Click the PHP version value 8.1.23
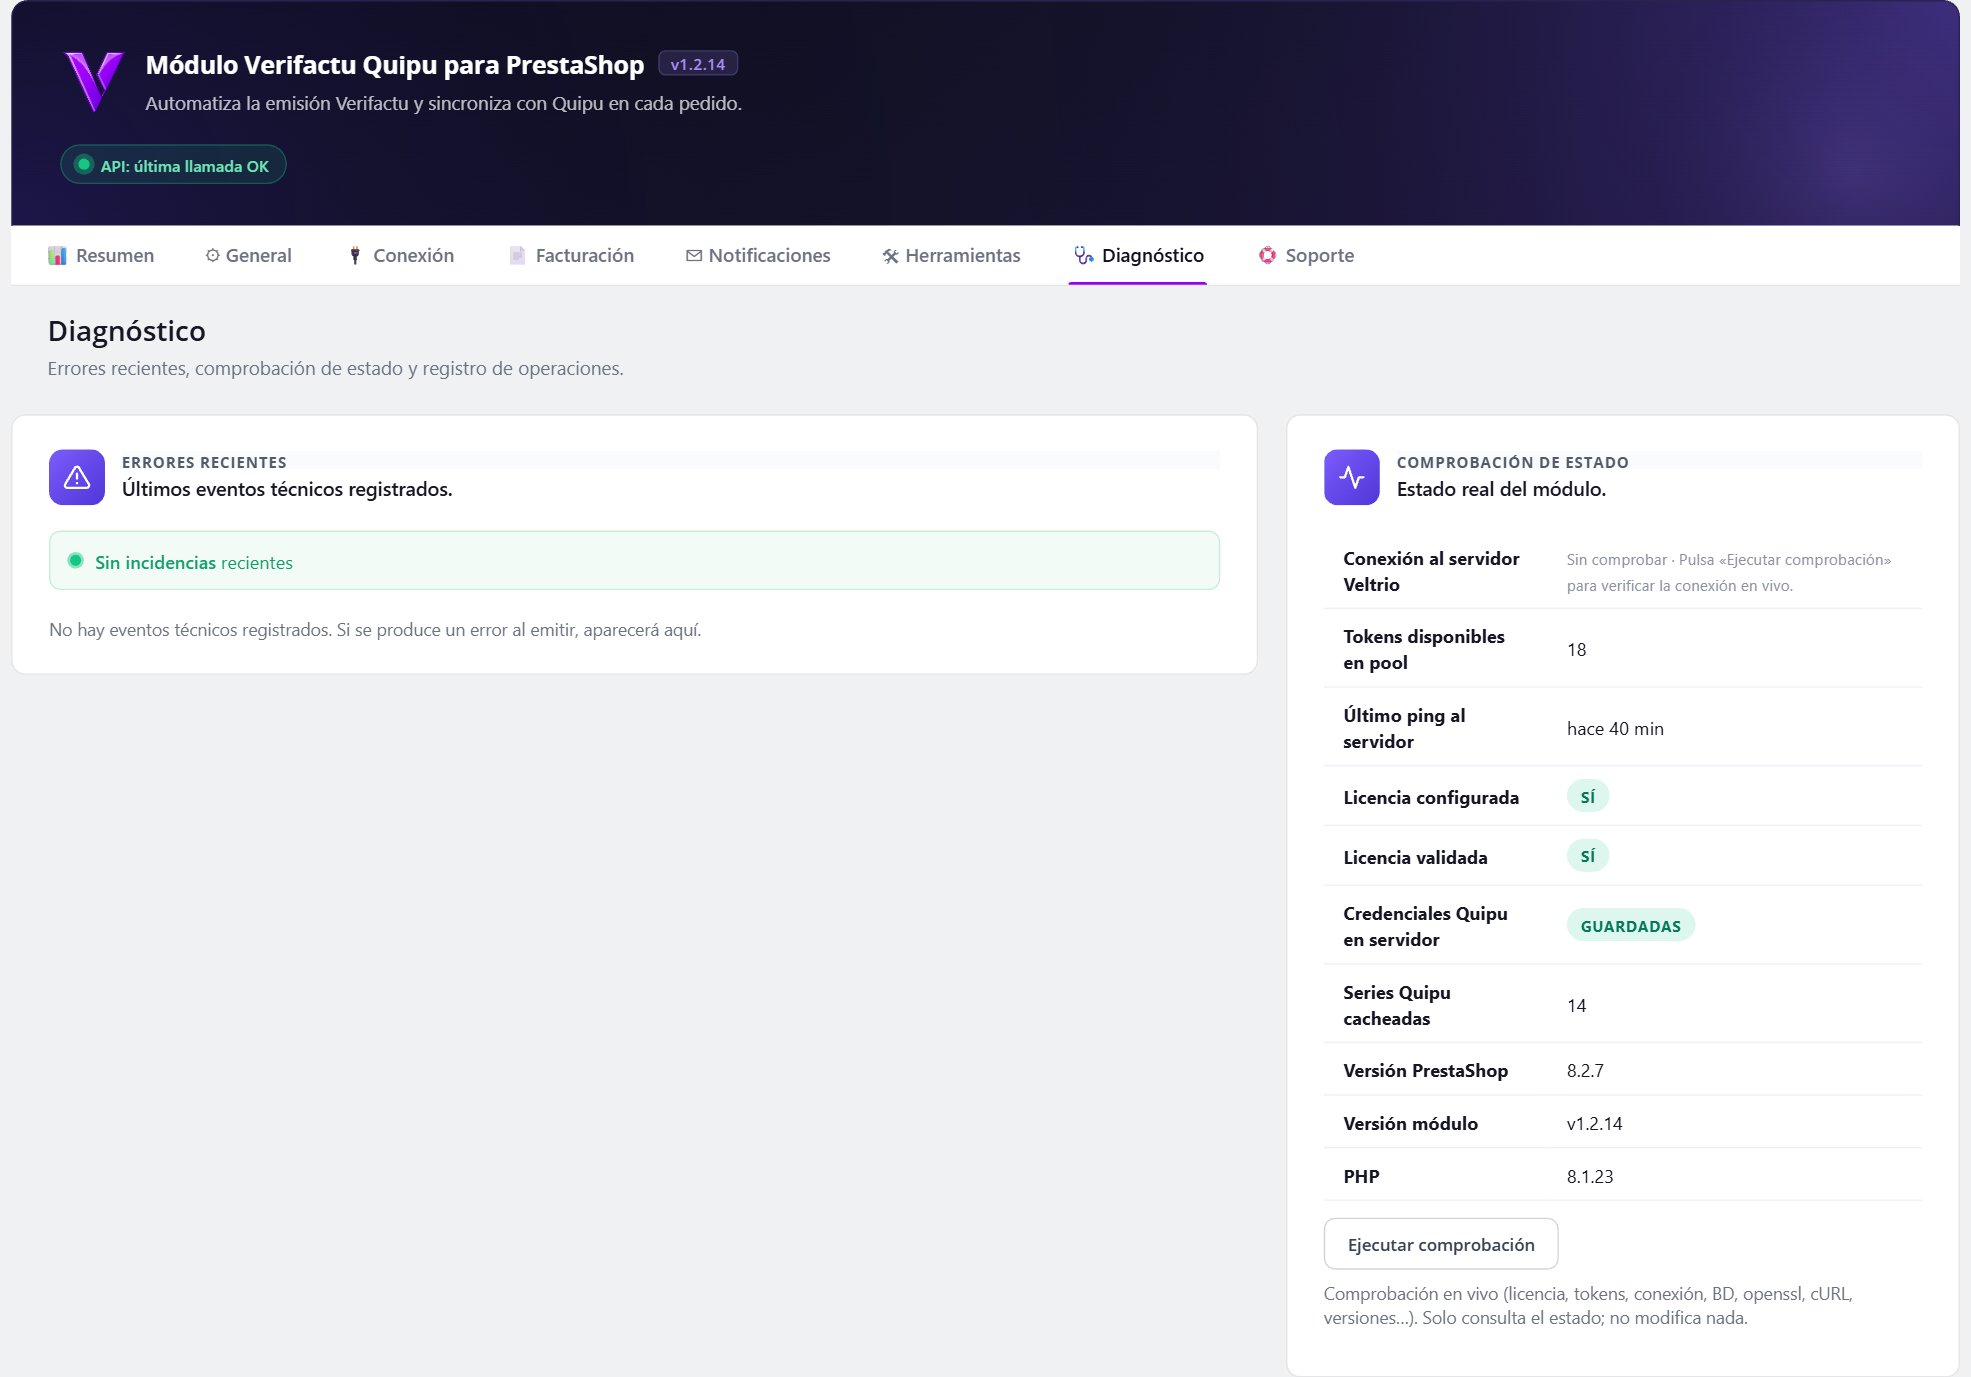The width and height of the screenshot is (1971, 1377). point(1590,1177)
